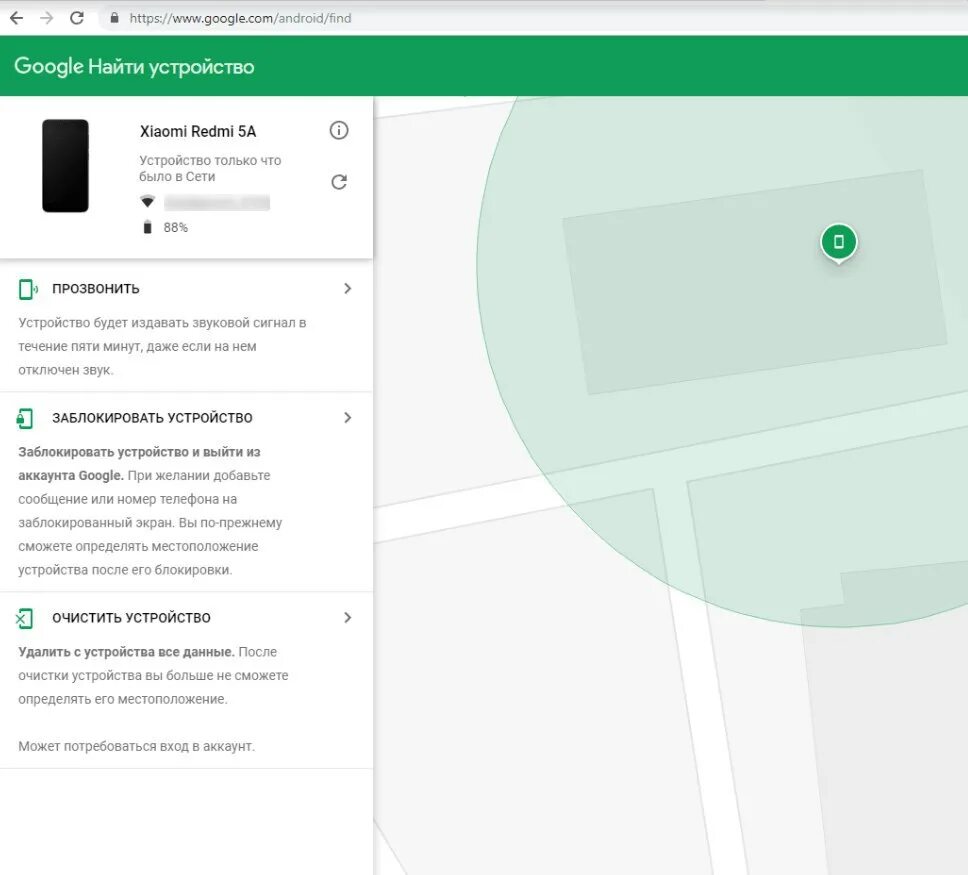Image resolution: width=968 pixels, height=875 pixels.
Task: Refresh device location with circular arrow icon
Action: 339,182
